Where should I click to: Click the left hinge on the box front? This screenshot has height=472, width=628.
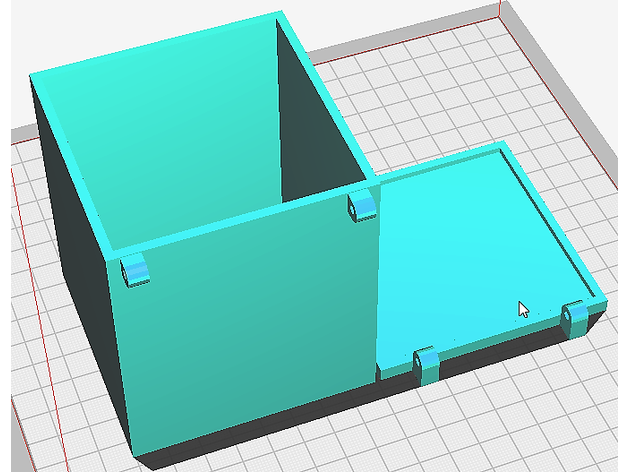point(134,271)
